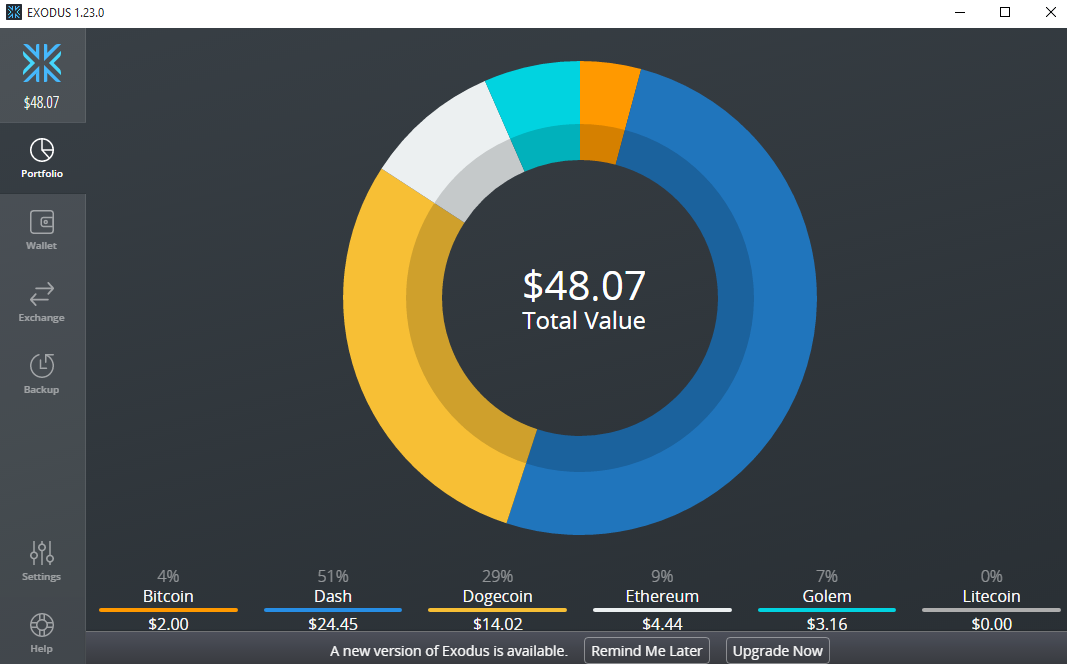Click the cyan Golem color bar
The height and width of the screenshot is (664, 1067).
pos(827,610)
